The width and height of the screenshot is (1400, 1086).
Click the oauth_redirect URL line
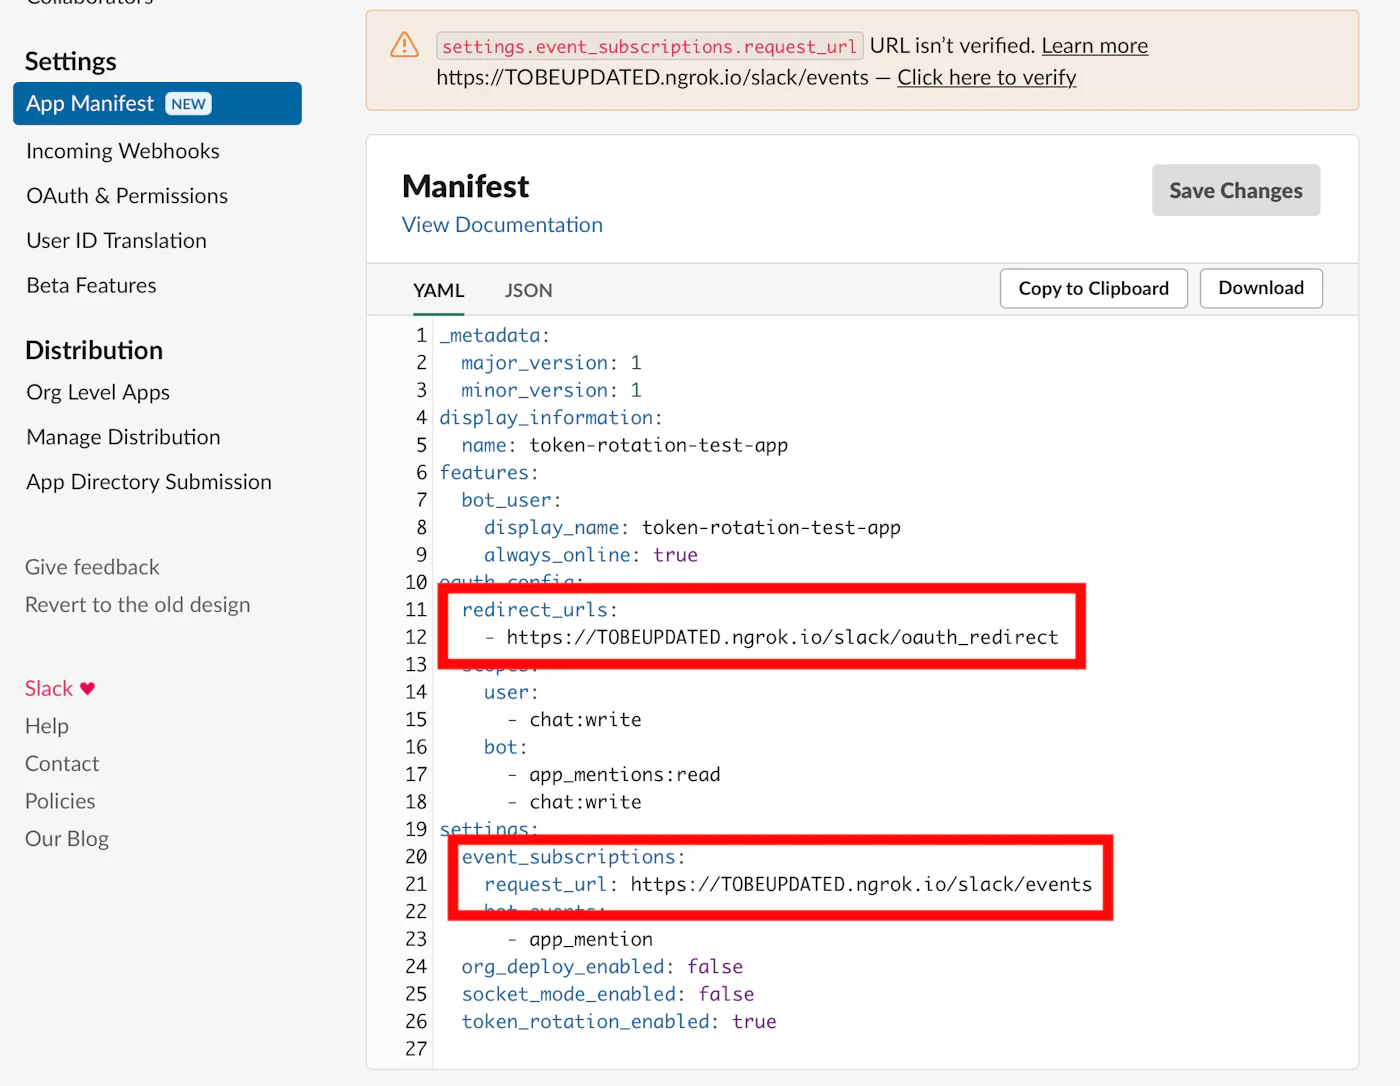[771, 637]
